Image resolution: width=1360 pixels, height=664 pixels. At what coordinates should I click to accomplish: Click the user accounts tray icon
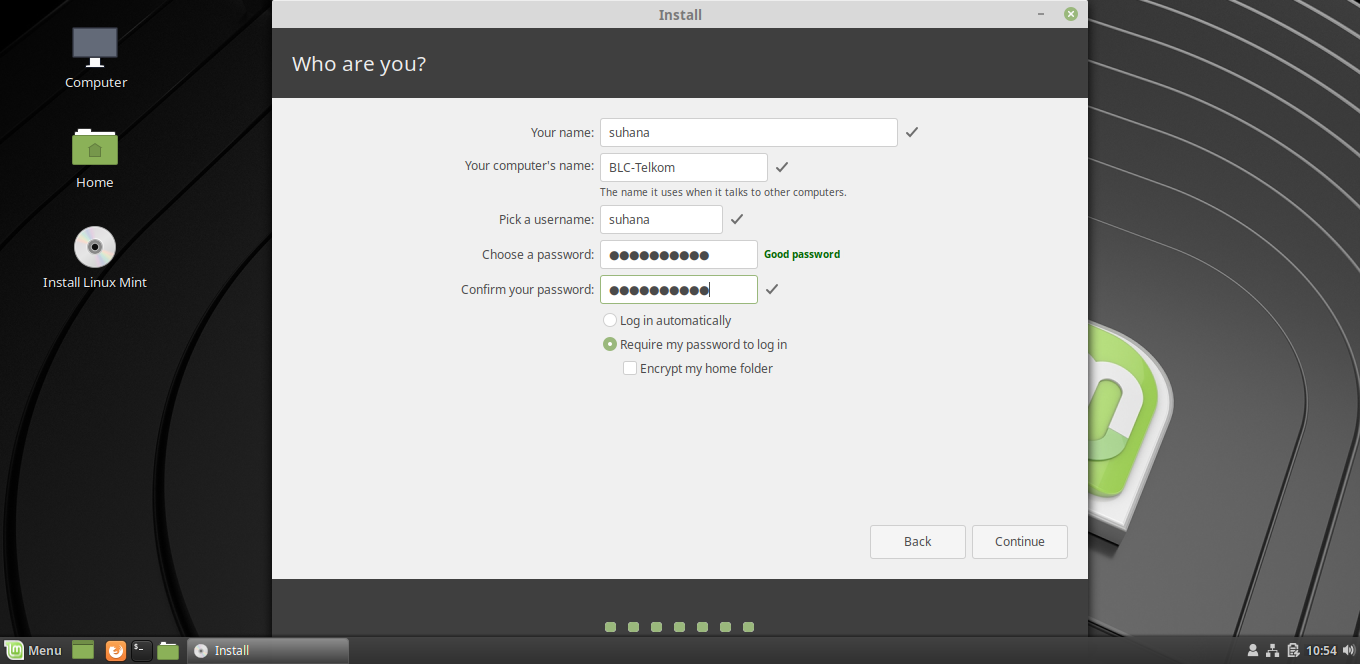click(1253, 650)
